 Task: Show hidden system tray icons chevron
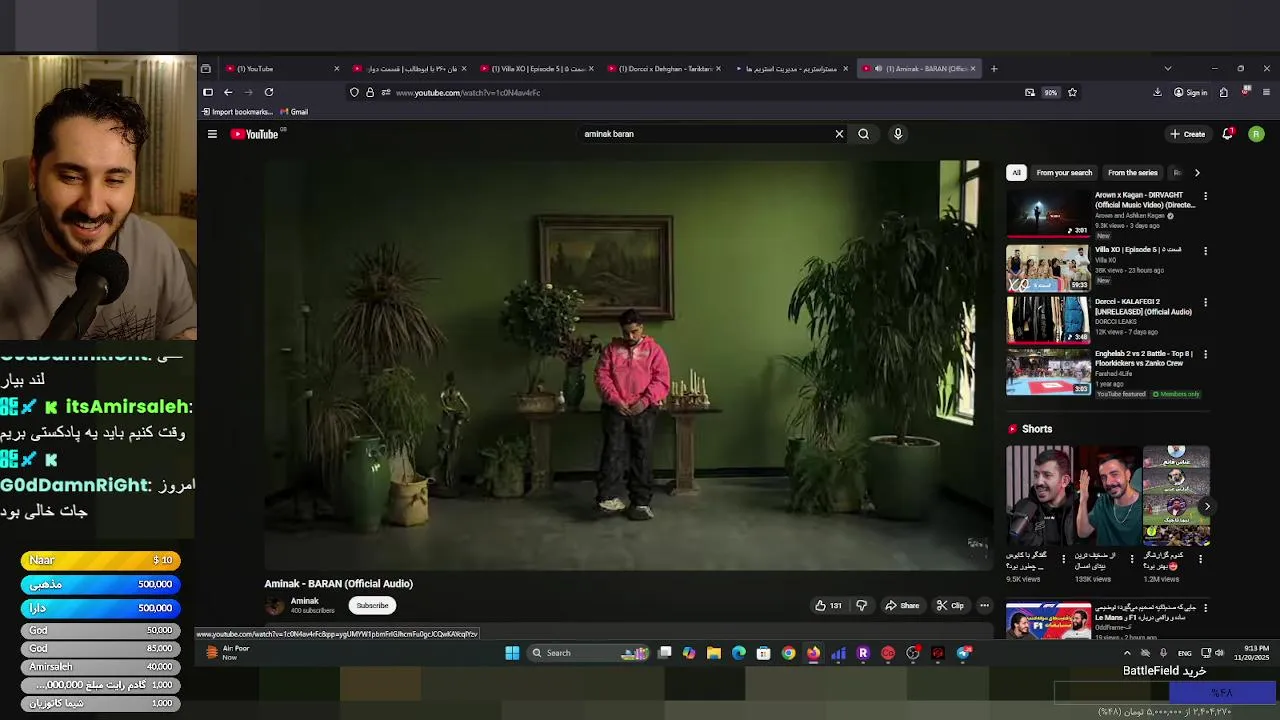(x=1127, y=653)
